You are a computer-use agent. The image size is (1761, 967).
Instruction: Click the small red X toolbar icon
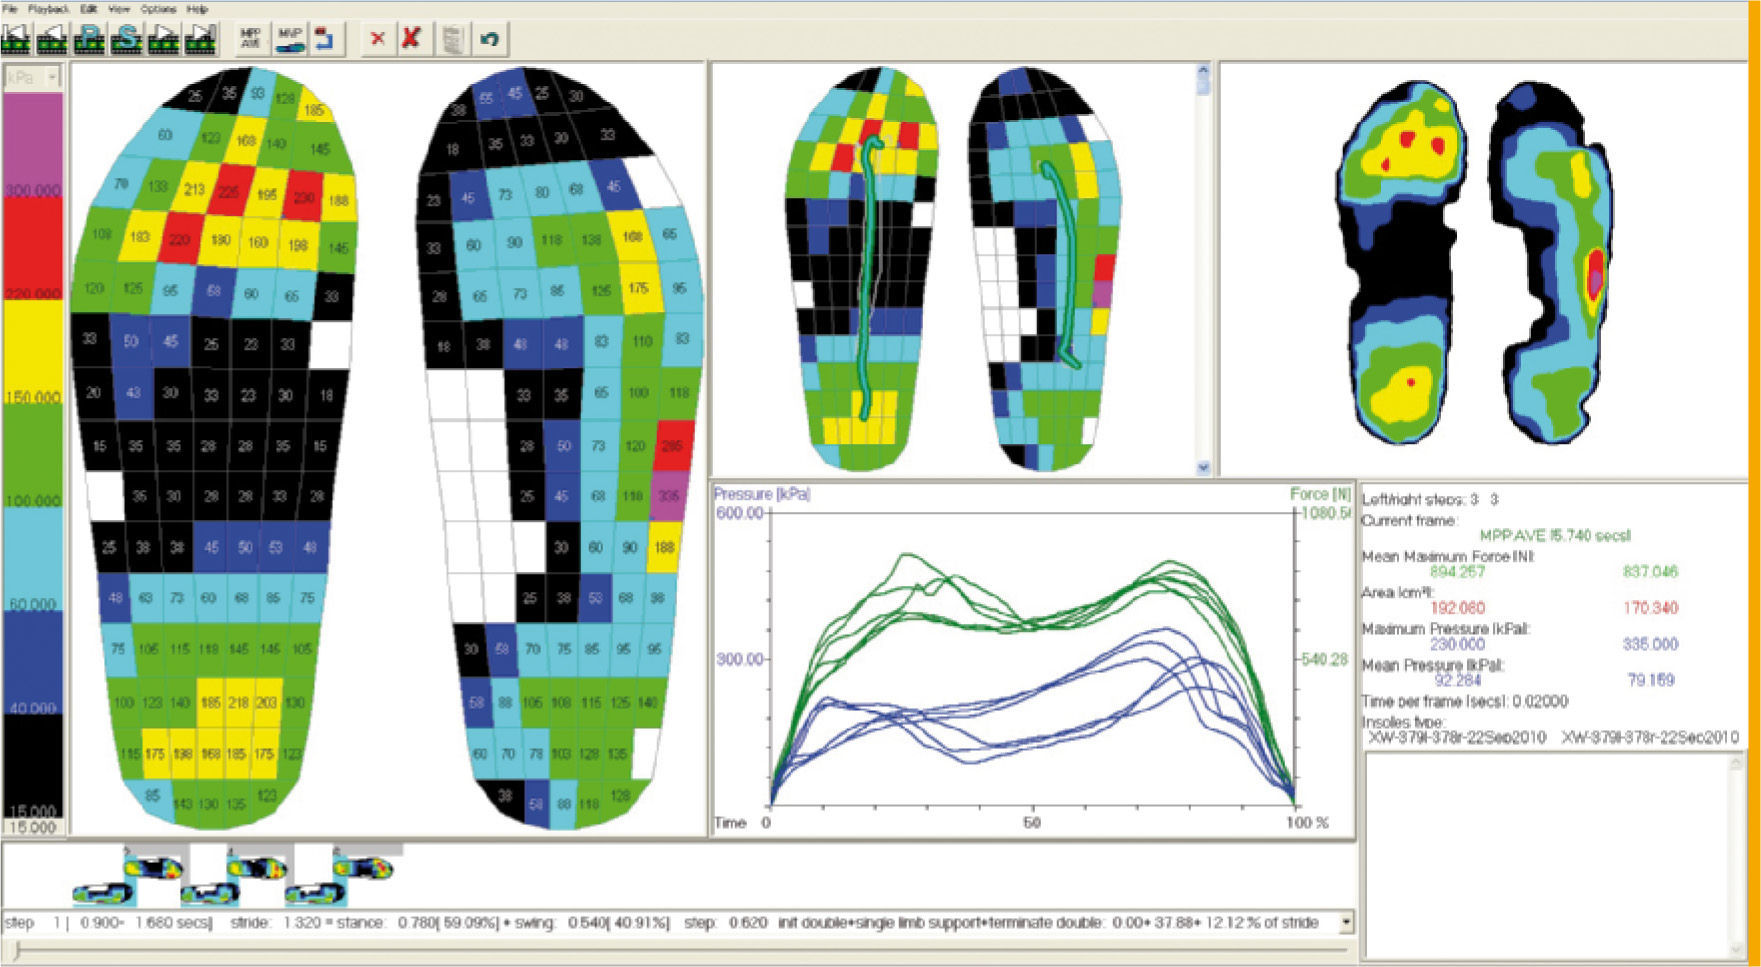(377, 39)
